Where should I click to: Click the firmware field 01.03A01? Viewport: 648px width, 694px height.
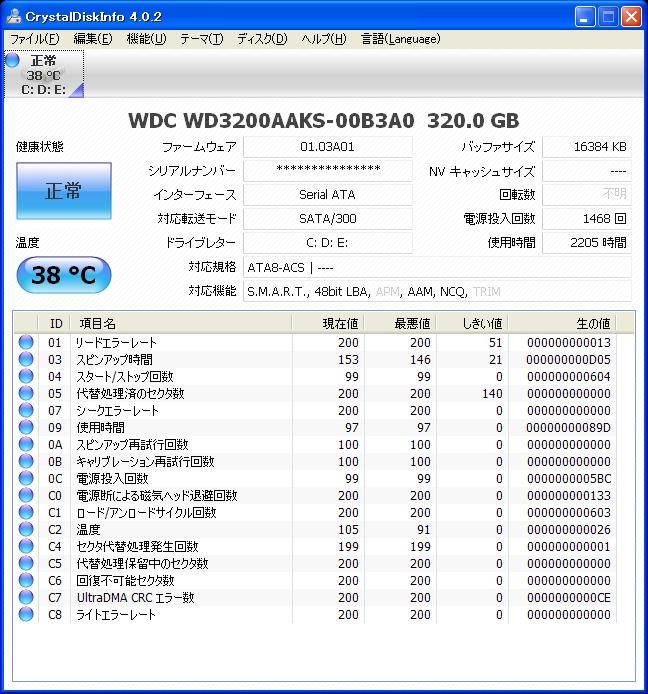(x=328, y=147)
